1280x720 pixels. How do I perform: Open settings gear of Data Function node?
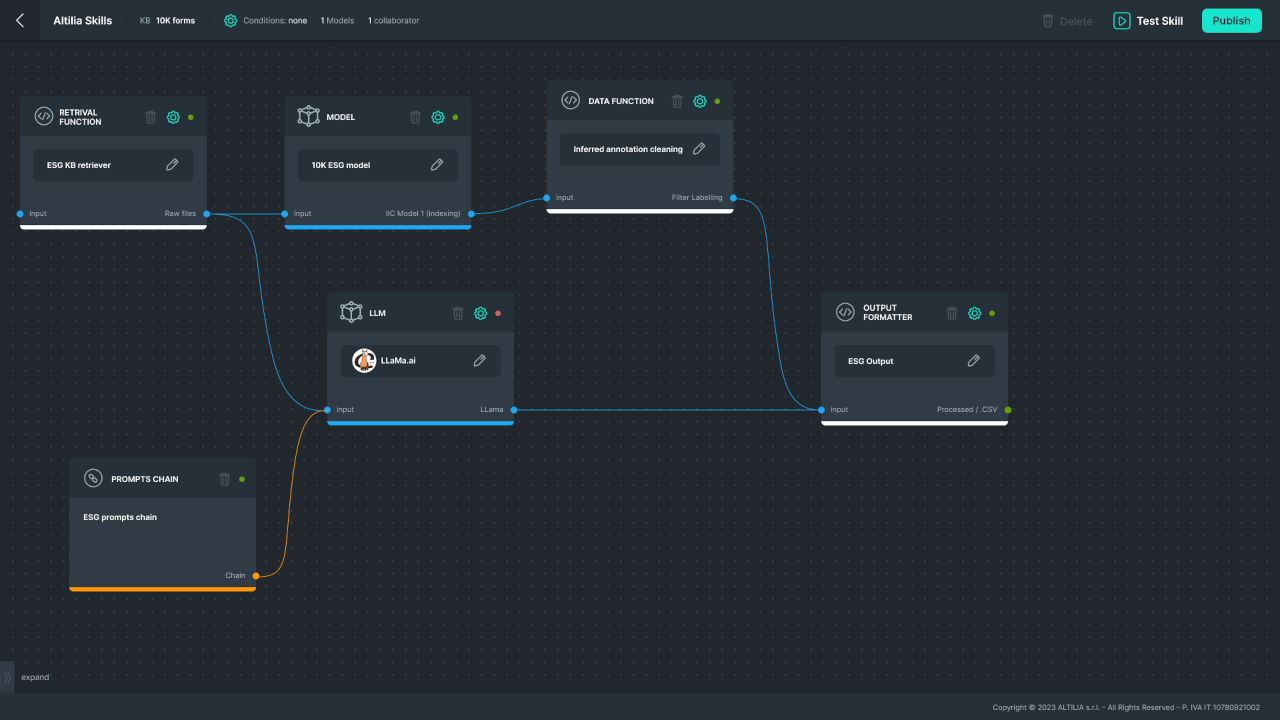[700, 101]
